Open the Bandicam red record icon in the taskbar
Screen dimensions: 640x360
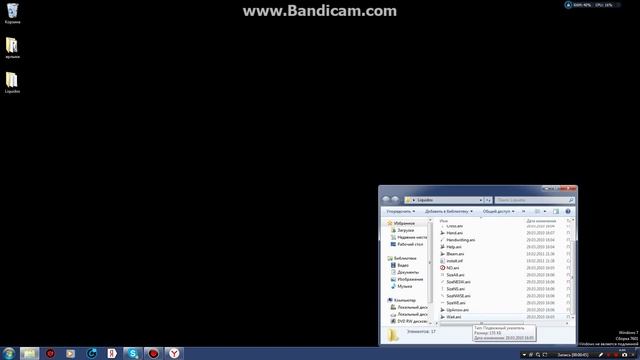(153, 353)
